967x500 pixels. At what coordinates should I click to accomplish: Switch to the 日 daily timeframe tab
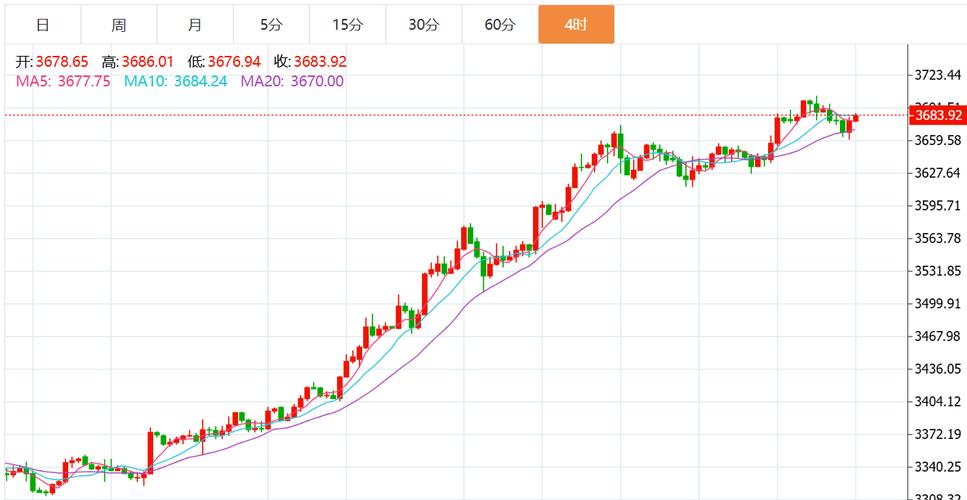click(x=43, y=25)
